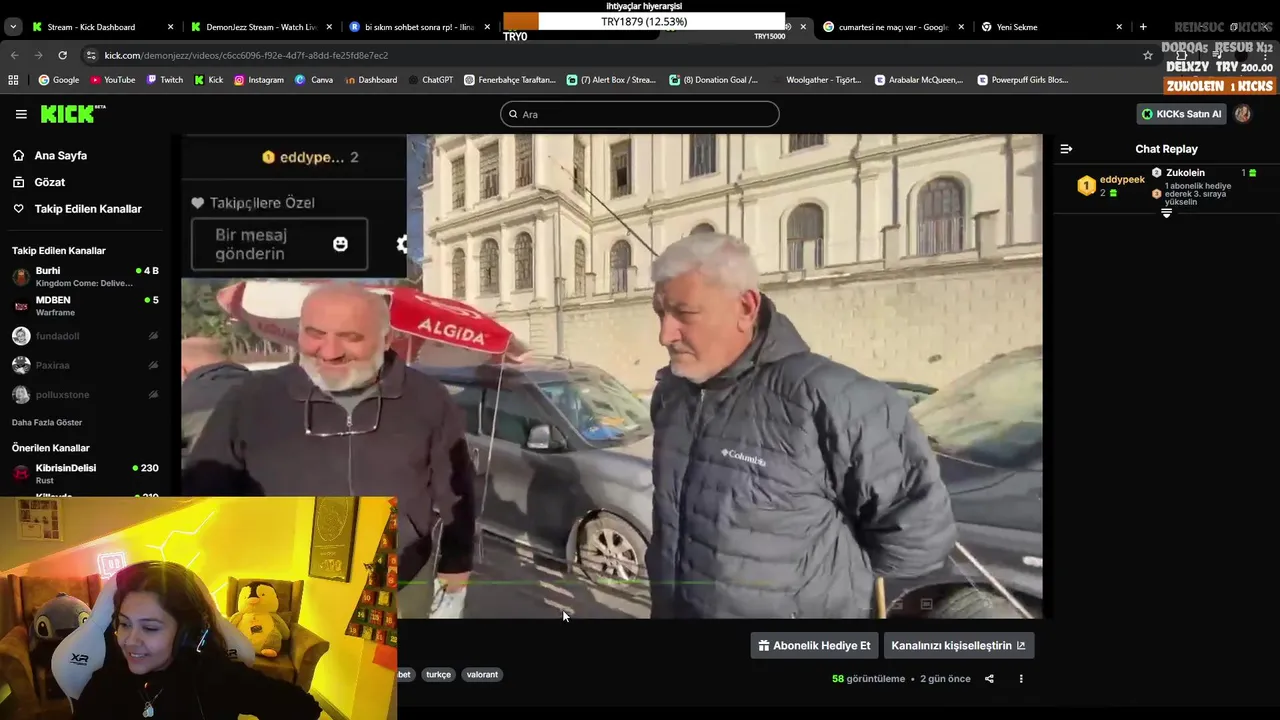Open fundadoll offline channel
This screenshot has height=720, width=1280.
click(85, 336)
